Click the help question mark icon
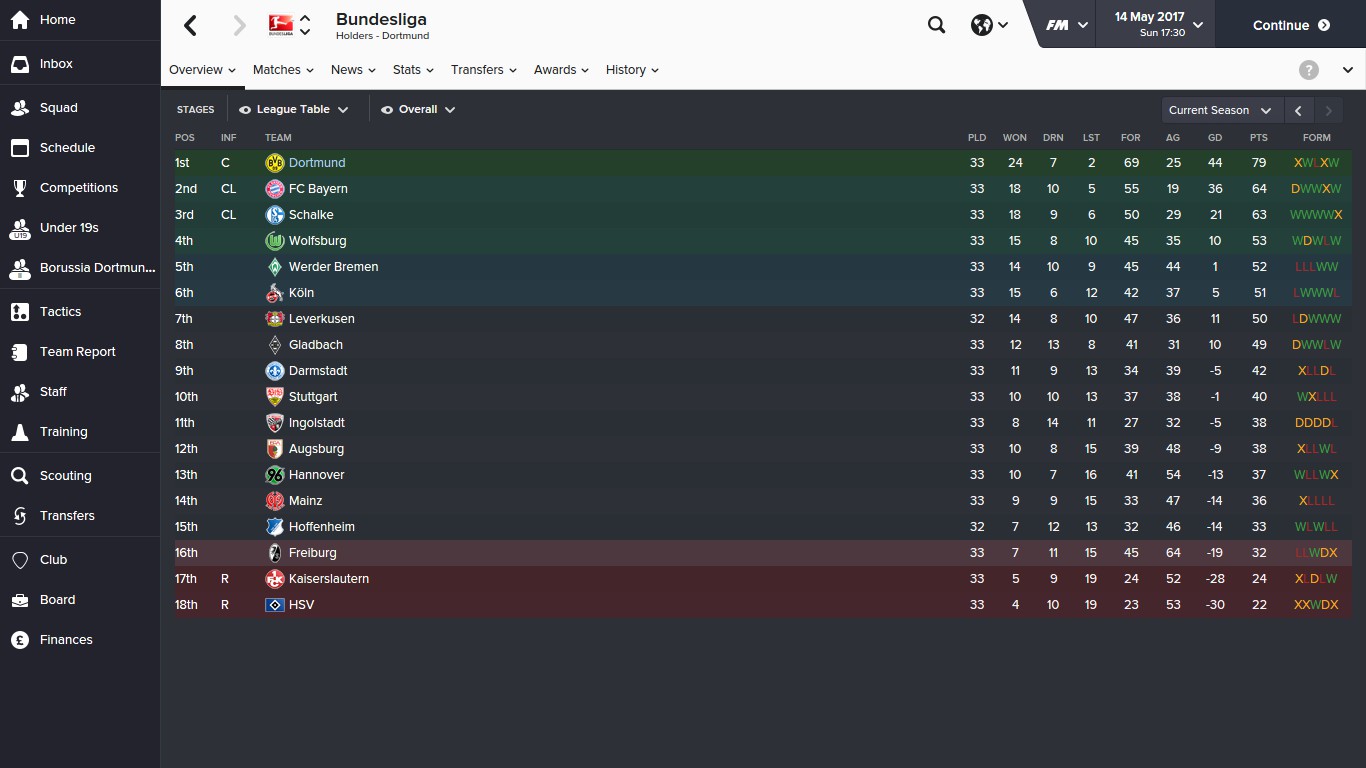Viewport: 1366px width, 768px height. pyautogui.click(x=1308, y=70)
